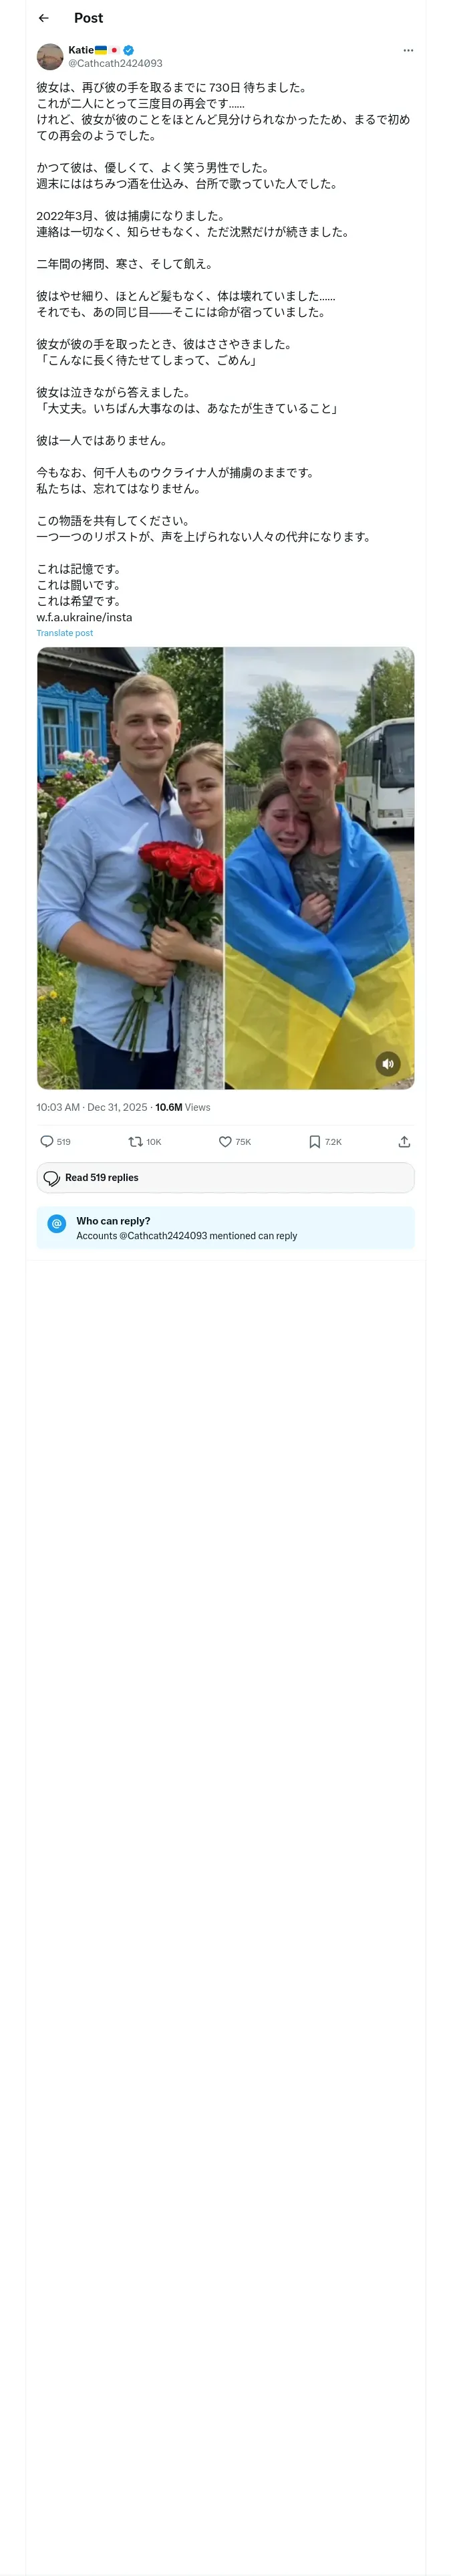Open the share upload icon
This screenshot has width=451, height=2576.
pos(404,1141)
